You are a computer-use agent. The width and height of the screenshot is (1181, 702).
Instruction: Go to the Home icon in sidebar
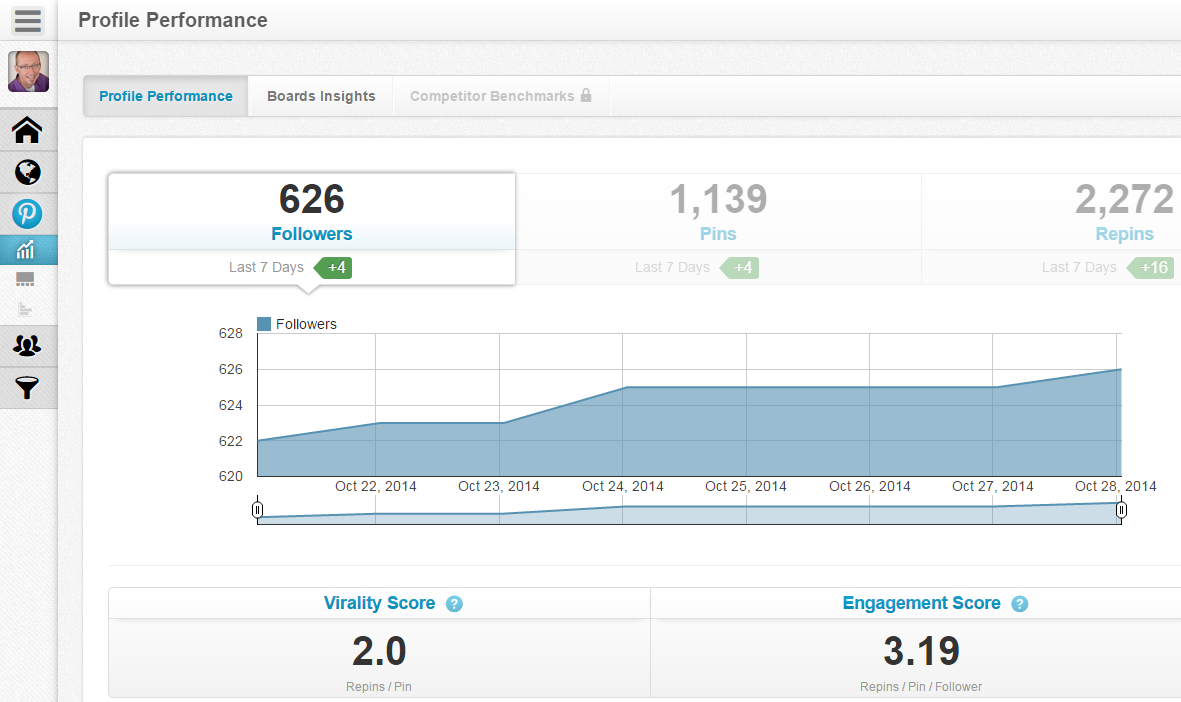point(28,130)
